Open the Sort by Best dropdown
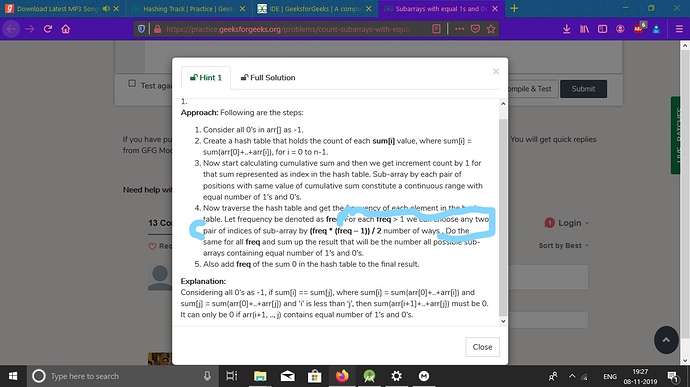This screenshot has height=387, width=690. tap(563, 246)
